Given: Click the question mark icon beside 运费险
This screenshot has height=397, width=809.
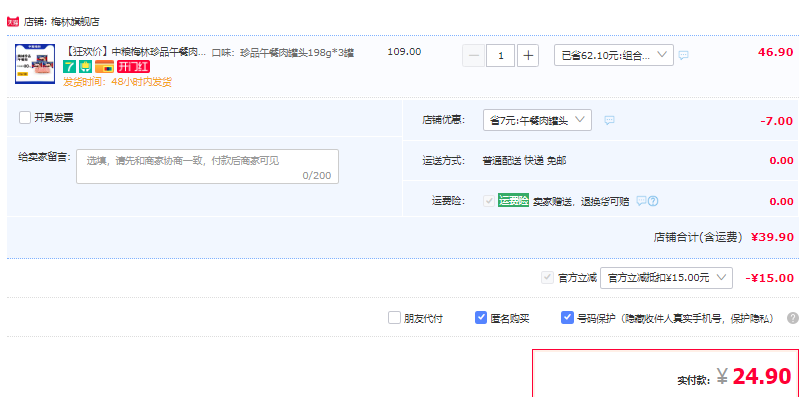Looking at the screenshot, I should coord(653,201).
